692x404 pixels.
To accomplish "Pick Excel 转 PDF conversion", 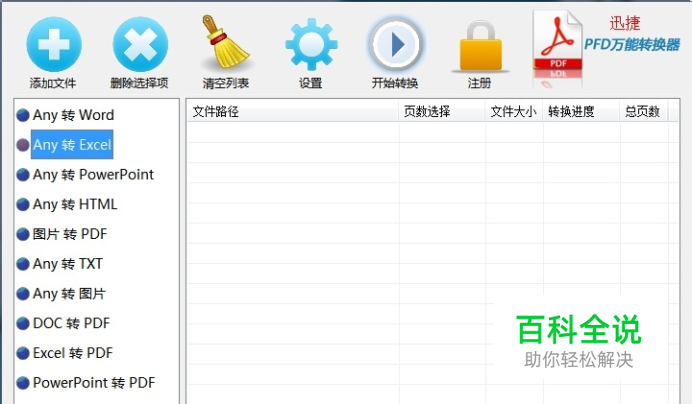I will click(73, 353).
